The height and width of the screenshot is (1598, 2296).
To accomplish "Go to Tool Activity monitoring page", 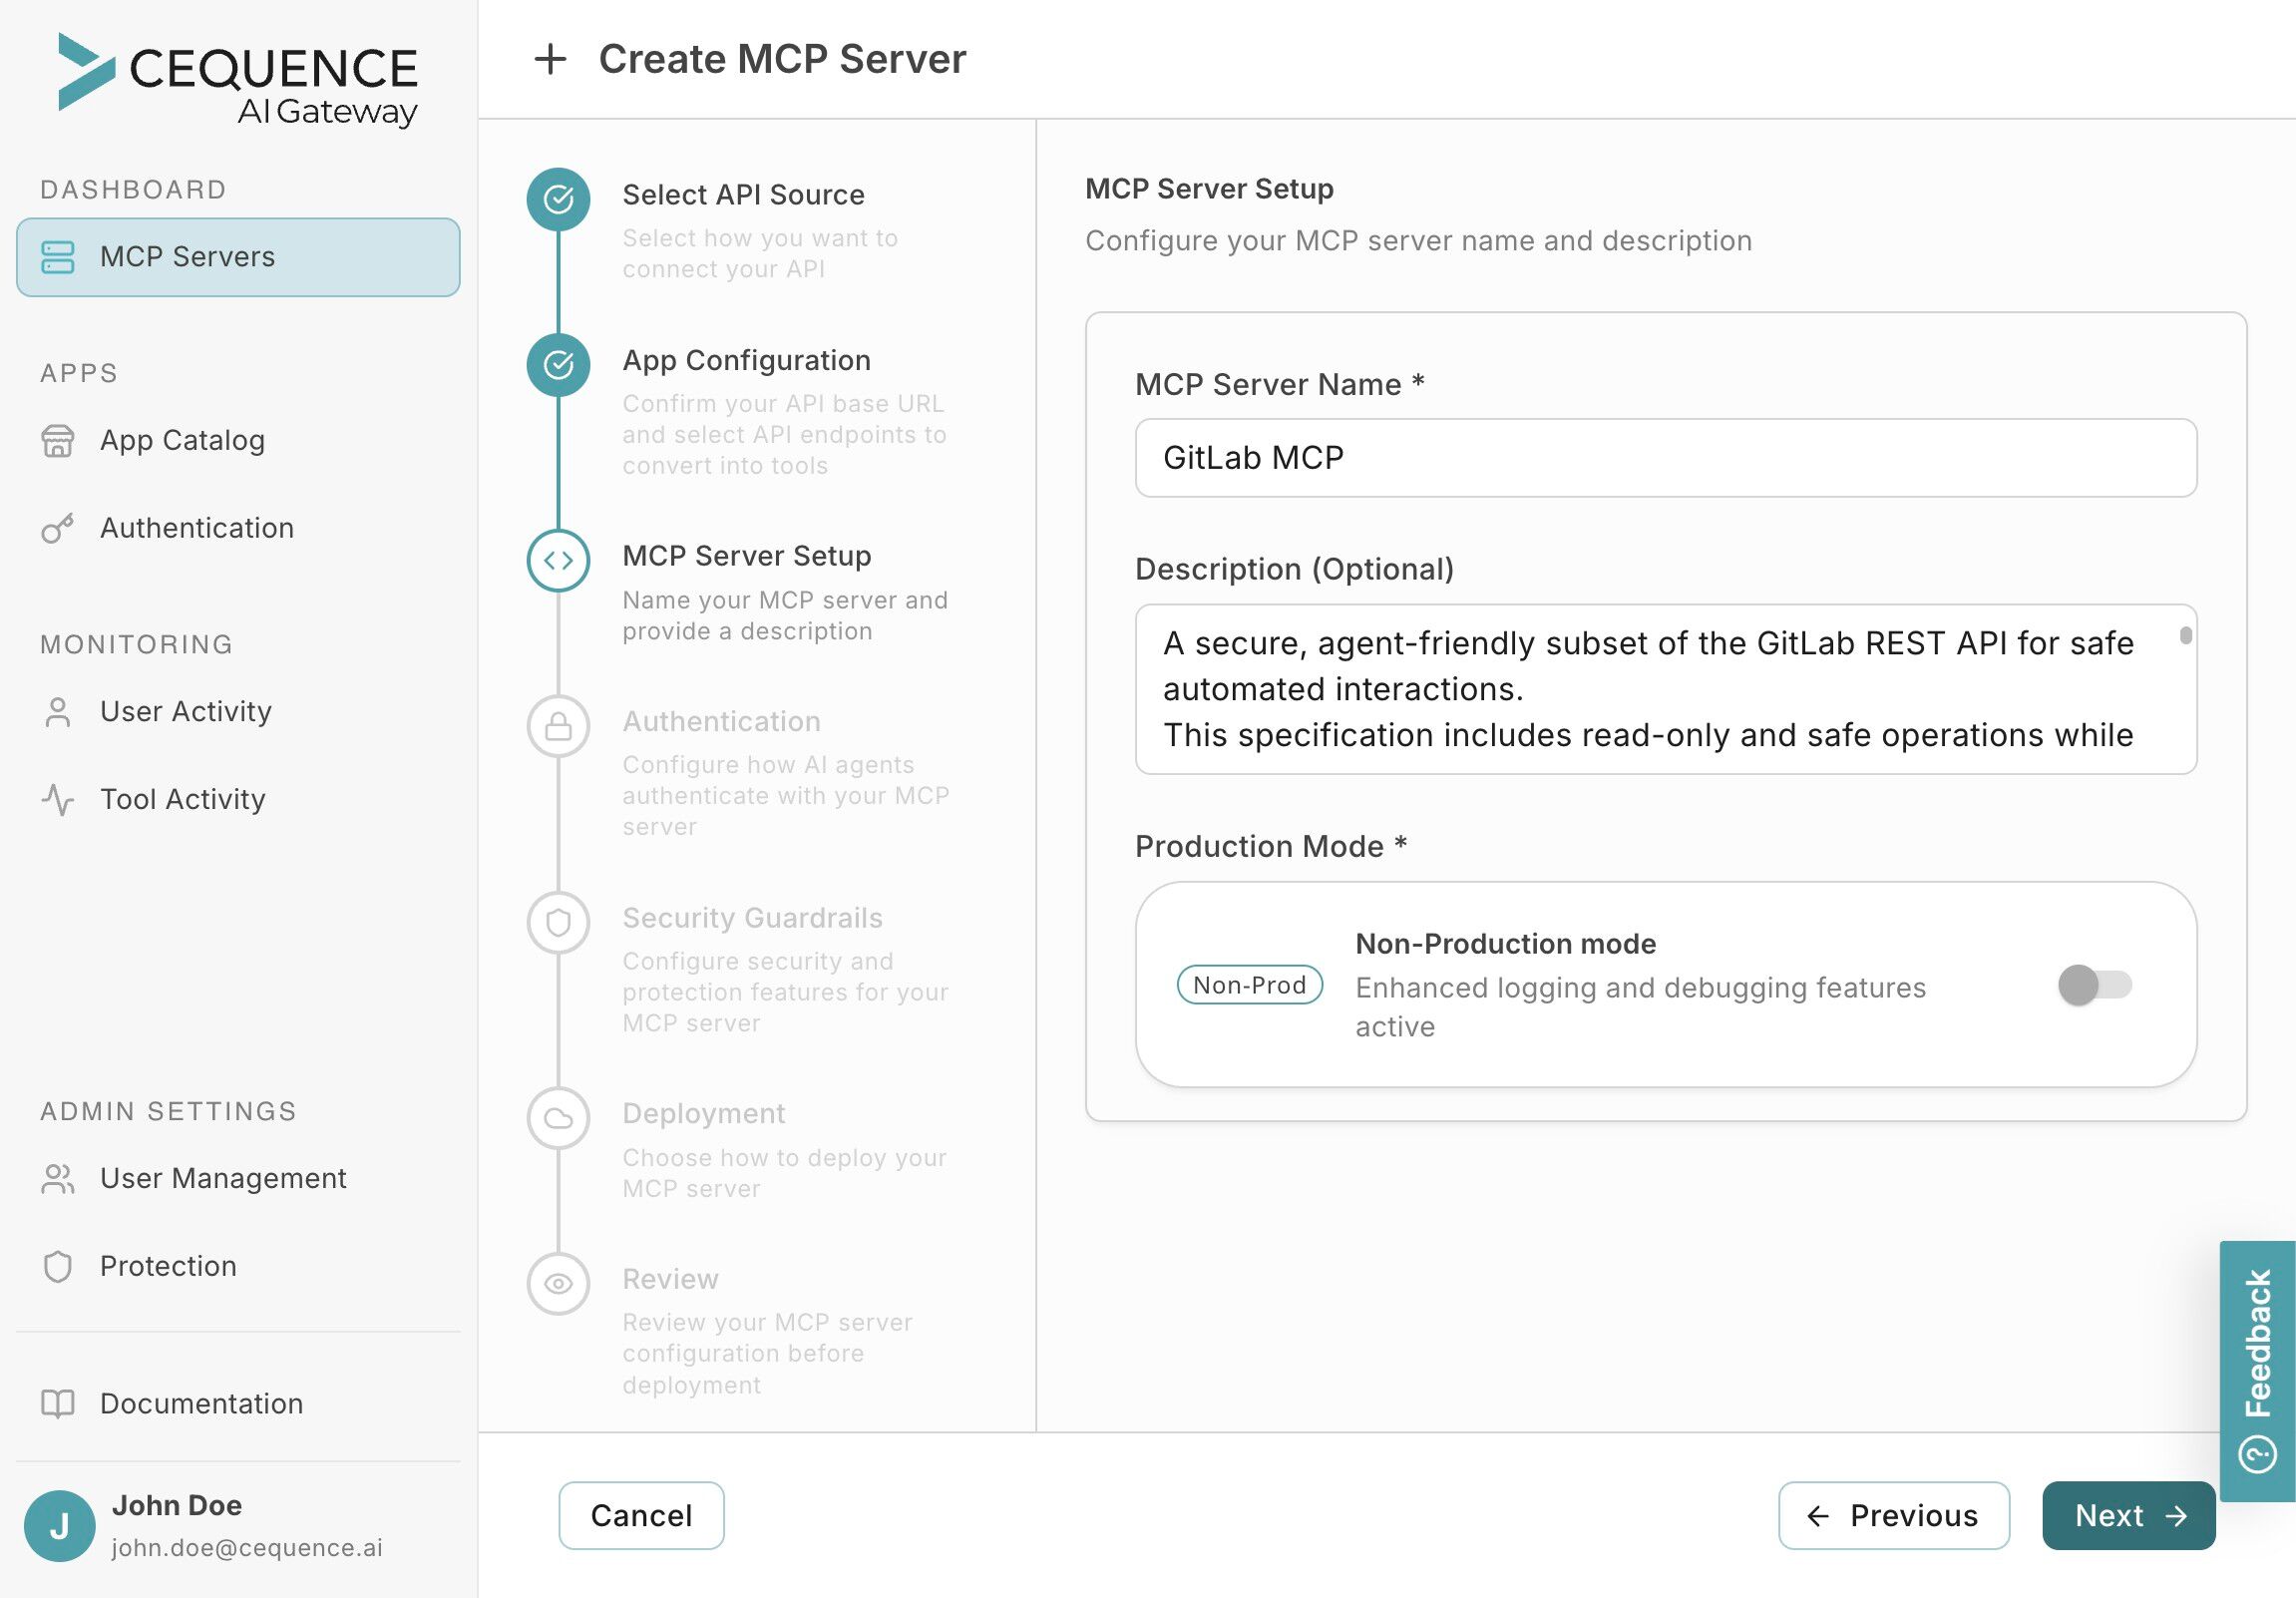I will click(x=182, y=799).
